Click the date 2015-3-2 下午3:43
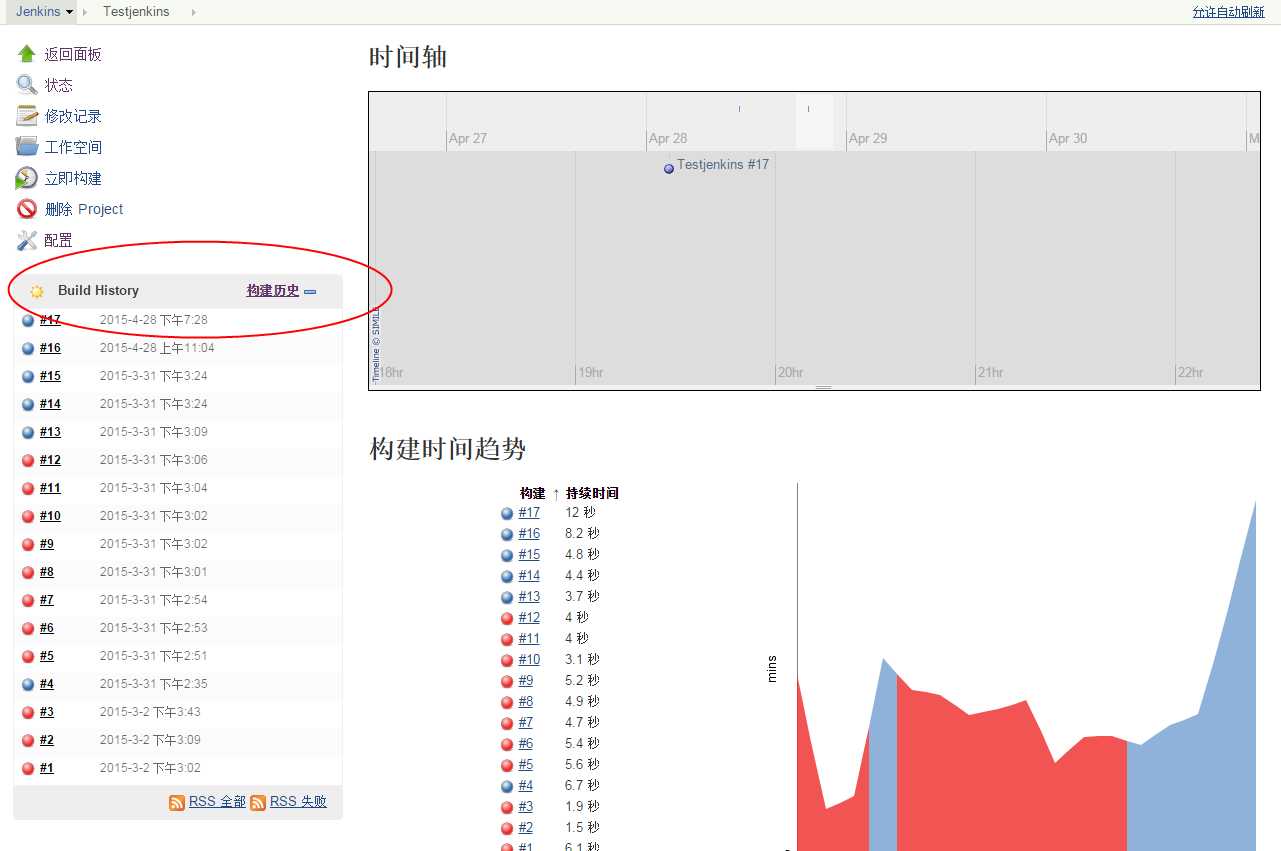The width and height of the screenshot is (1281, 851). (x=150, y=712)
